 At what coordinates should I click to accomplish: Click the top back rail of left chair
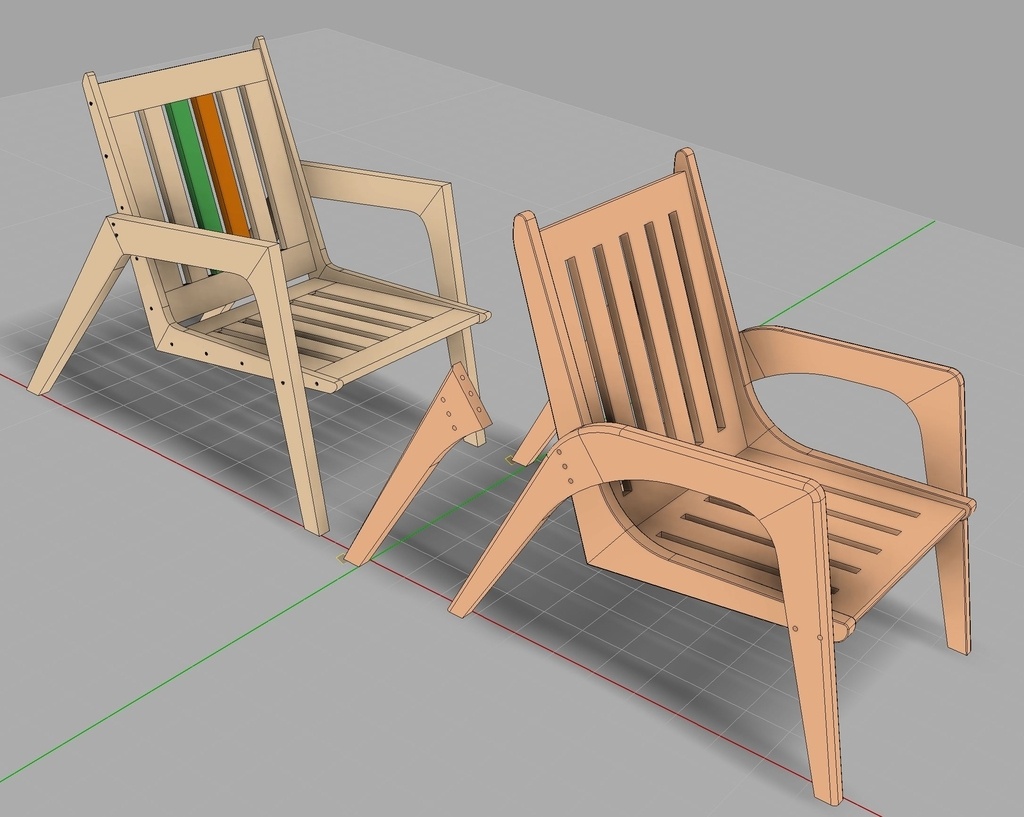pyautogui.click(x=183, y=82)
